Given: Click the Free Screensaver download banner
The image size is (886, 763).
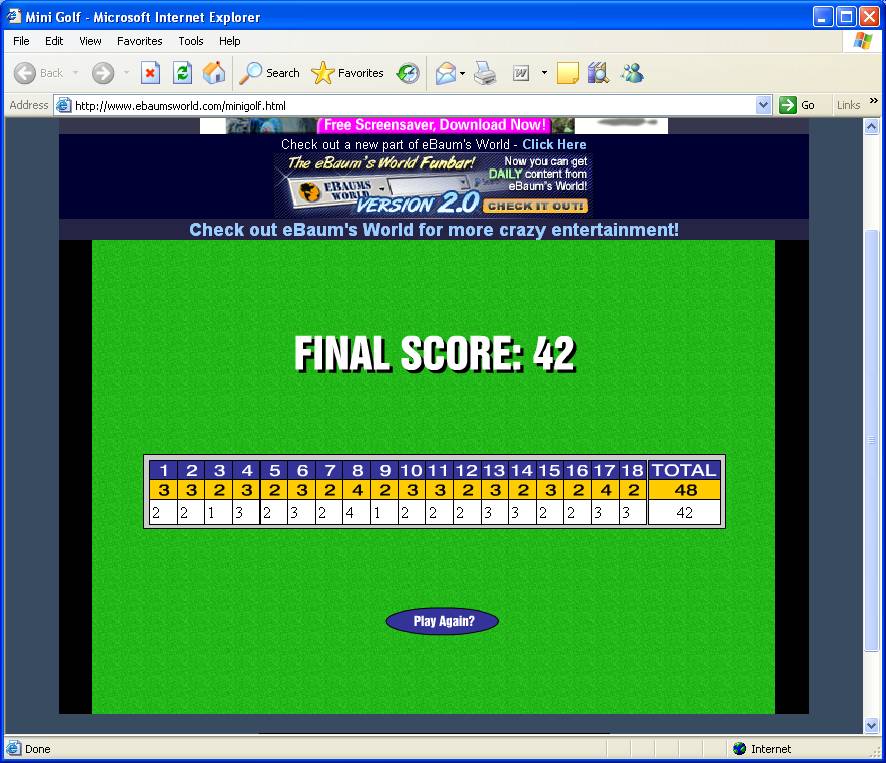Looking at the screenshot, I should (x=434, y=125).
